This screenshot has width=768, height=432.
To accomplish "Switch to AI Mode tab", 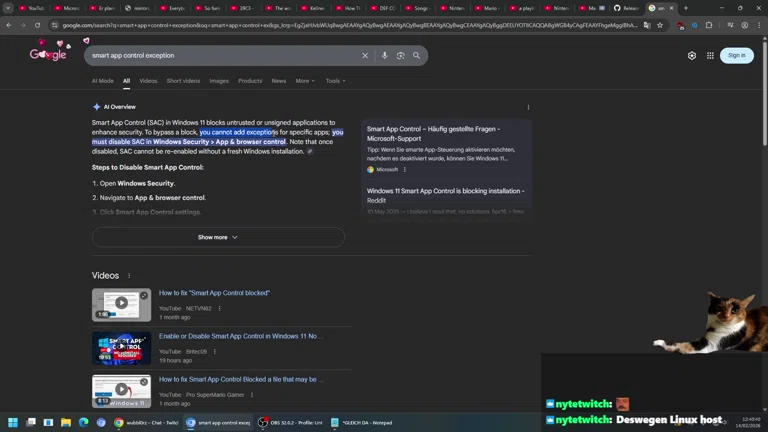I will point(103,81).
